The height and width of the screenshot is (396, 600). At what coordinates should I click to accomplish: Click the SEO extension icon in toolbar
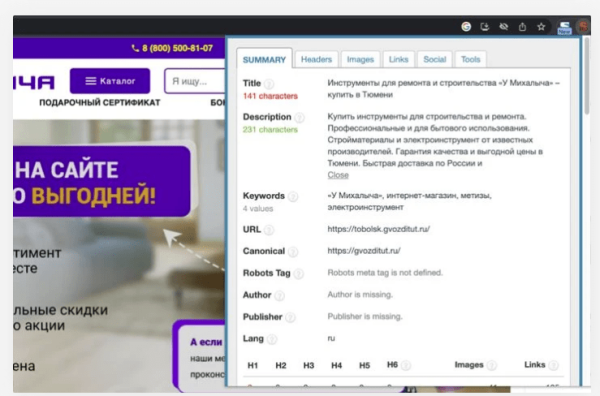coord(564,28)
